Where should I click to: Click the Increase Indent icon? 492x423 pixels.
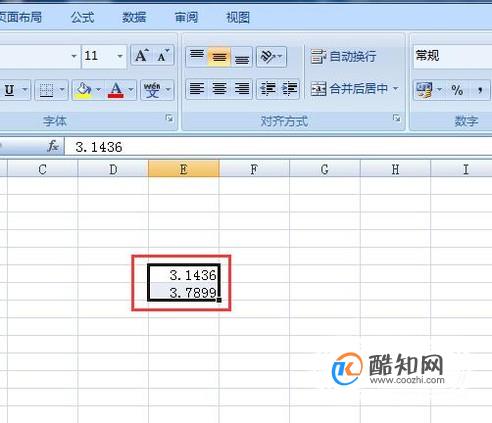[289, 89]
